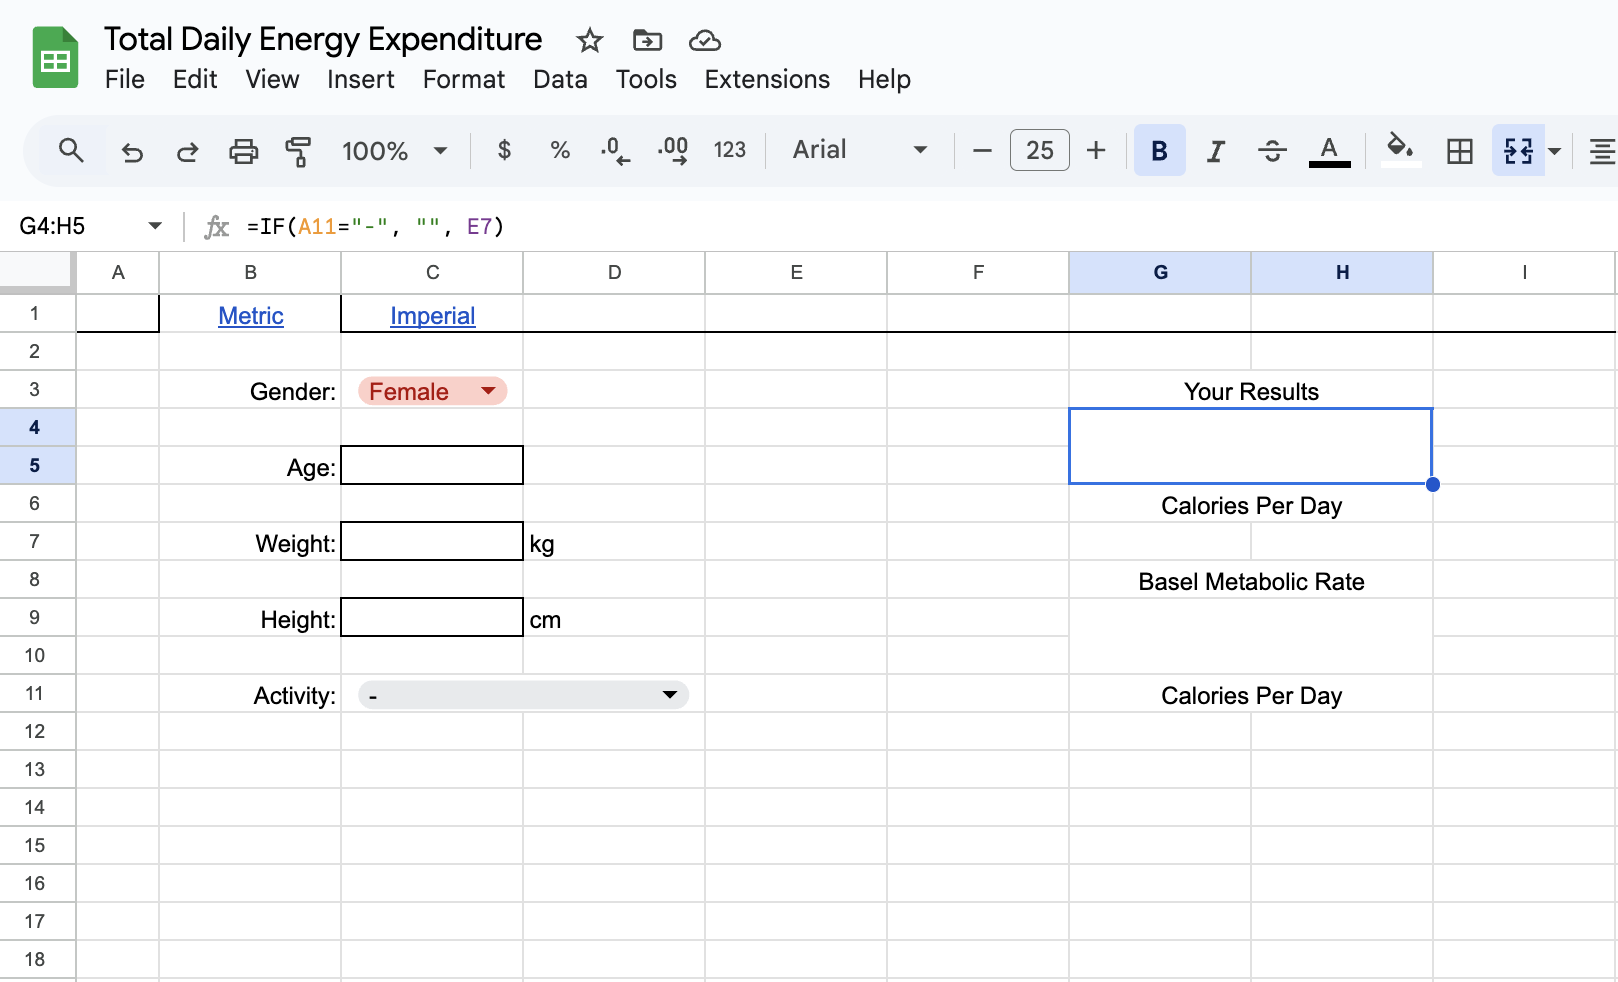Rename the Total Daily Energy Expenditure title
The image size is (1618, 982).
(x=323, y=39)
